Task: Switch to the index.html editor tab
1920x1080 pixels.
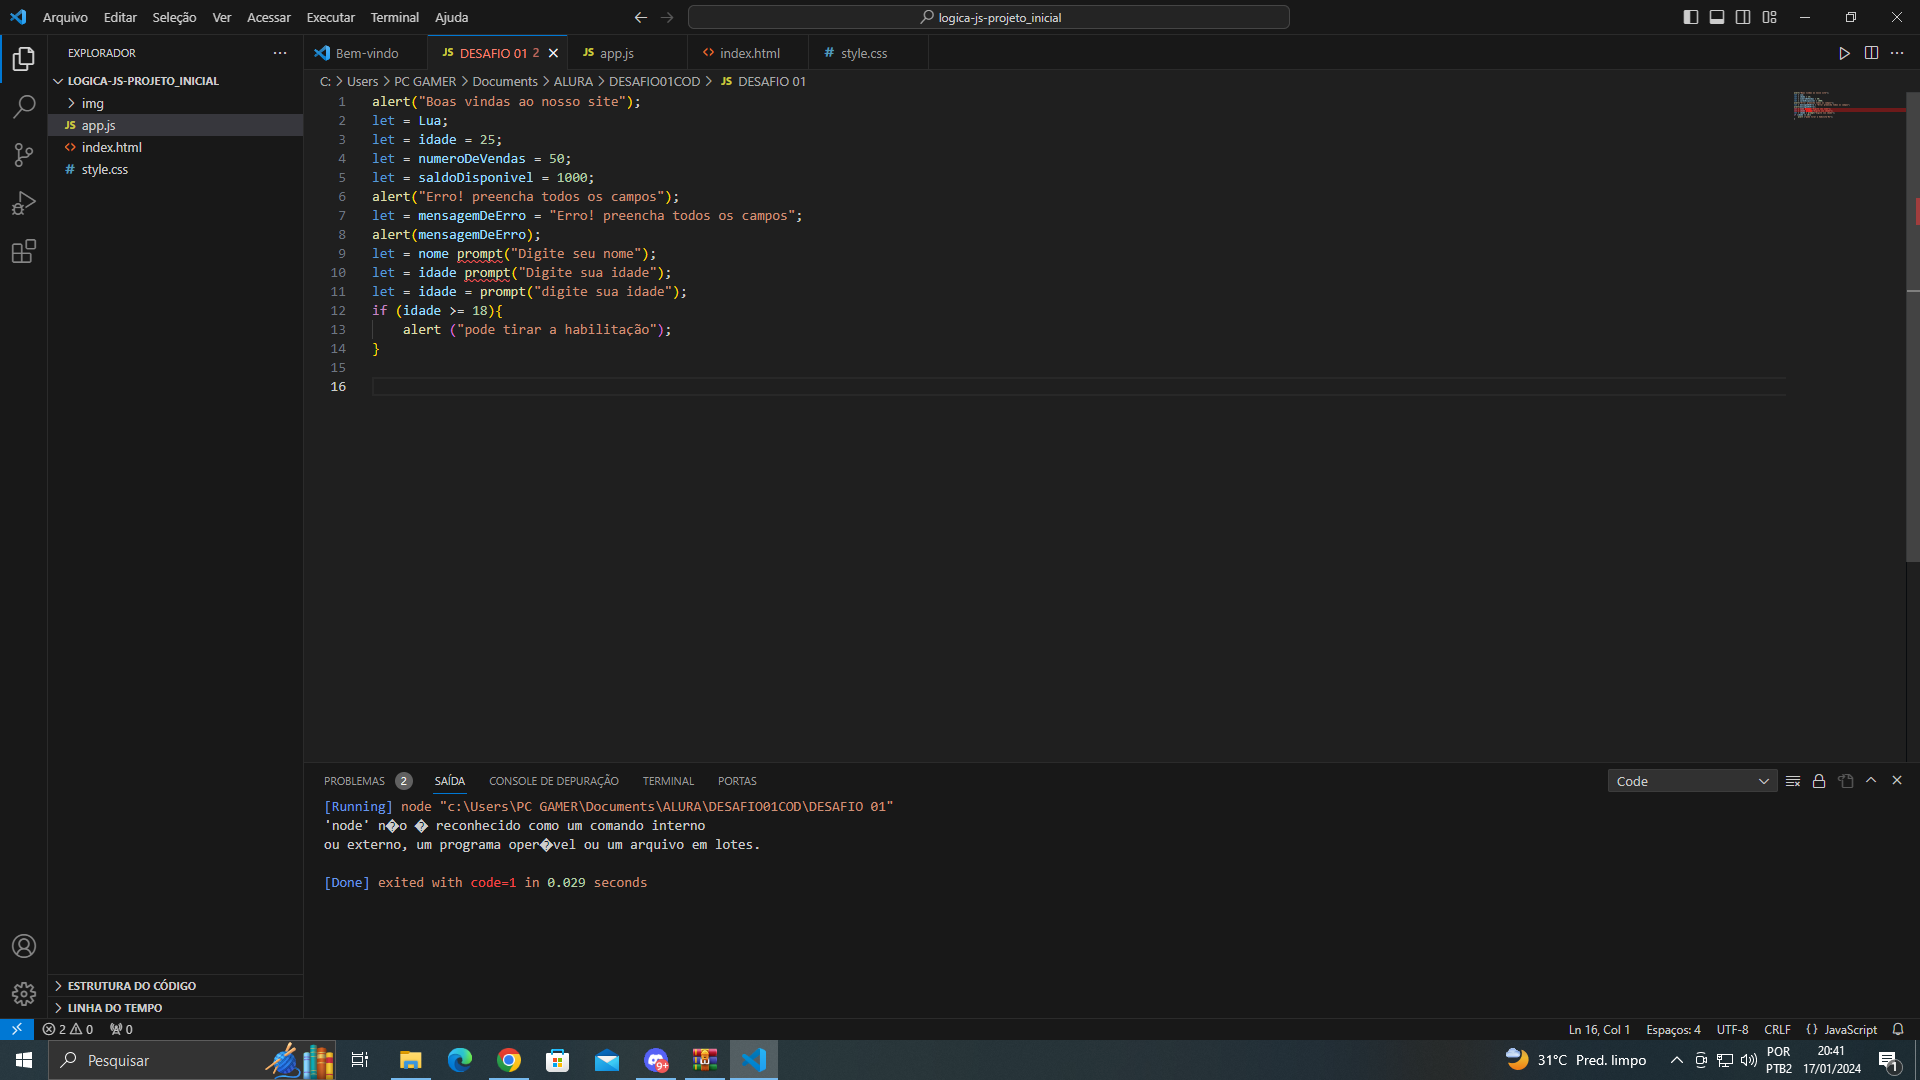Action: [x=748, y=53]
